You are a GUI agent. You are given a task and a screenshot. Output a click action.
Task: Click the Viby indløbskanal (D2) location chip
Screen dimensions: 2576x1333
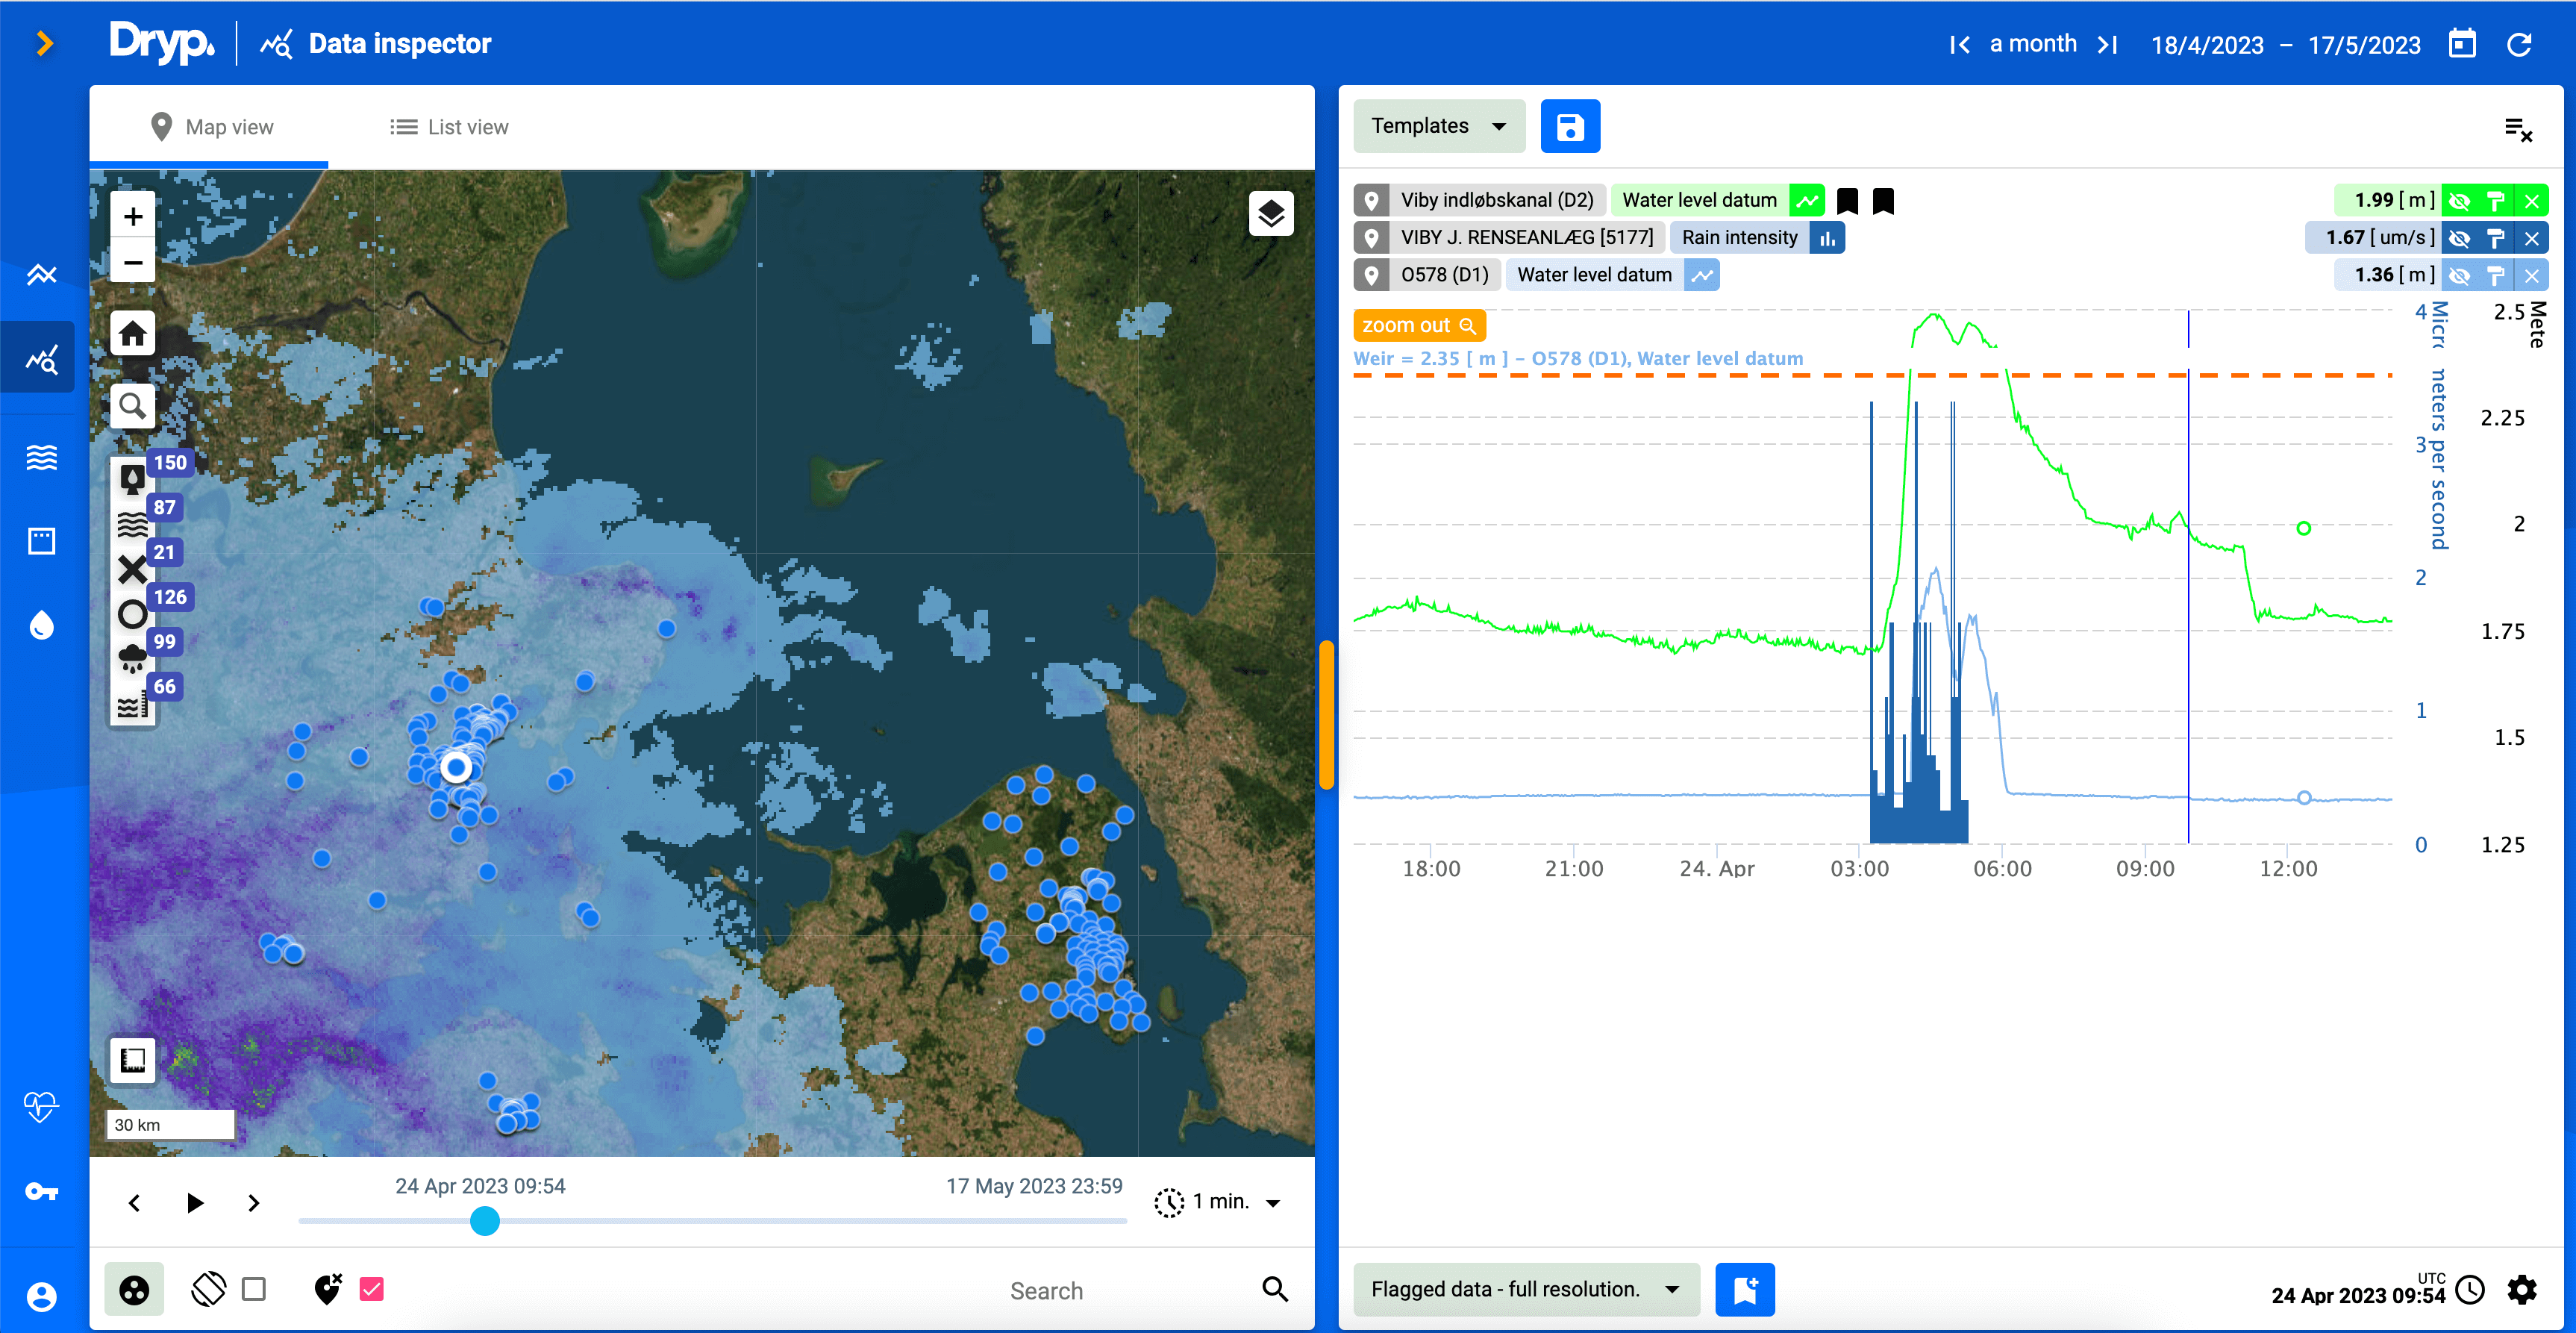tap(1480, 200)
